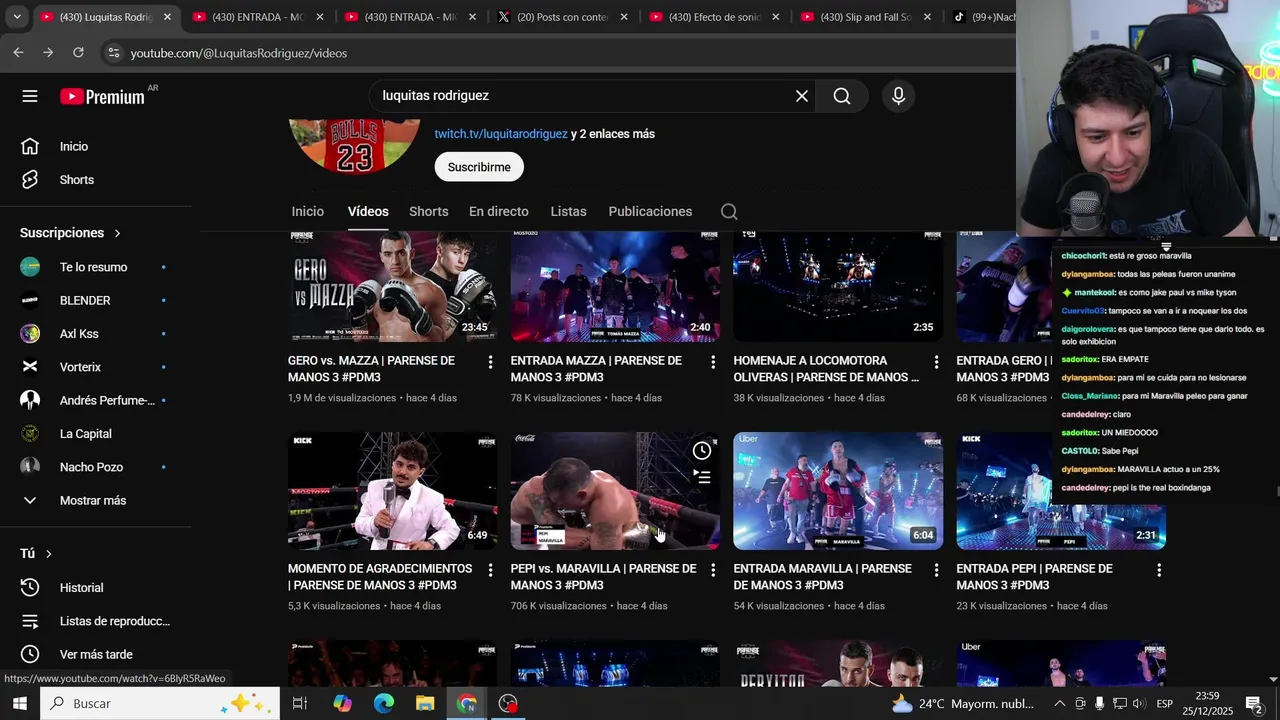Click the Windows Buscar search box
Image resolution: width=1280 pixels, height=720 pixels.
(160, 704)
